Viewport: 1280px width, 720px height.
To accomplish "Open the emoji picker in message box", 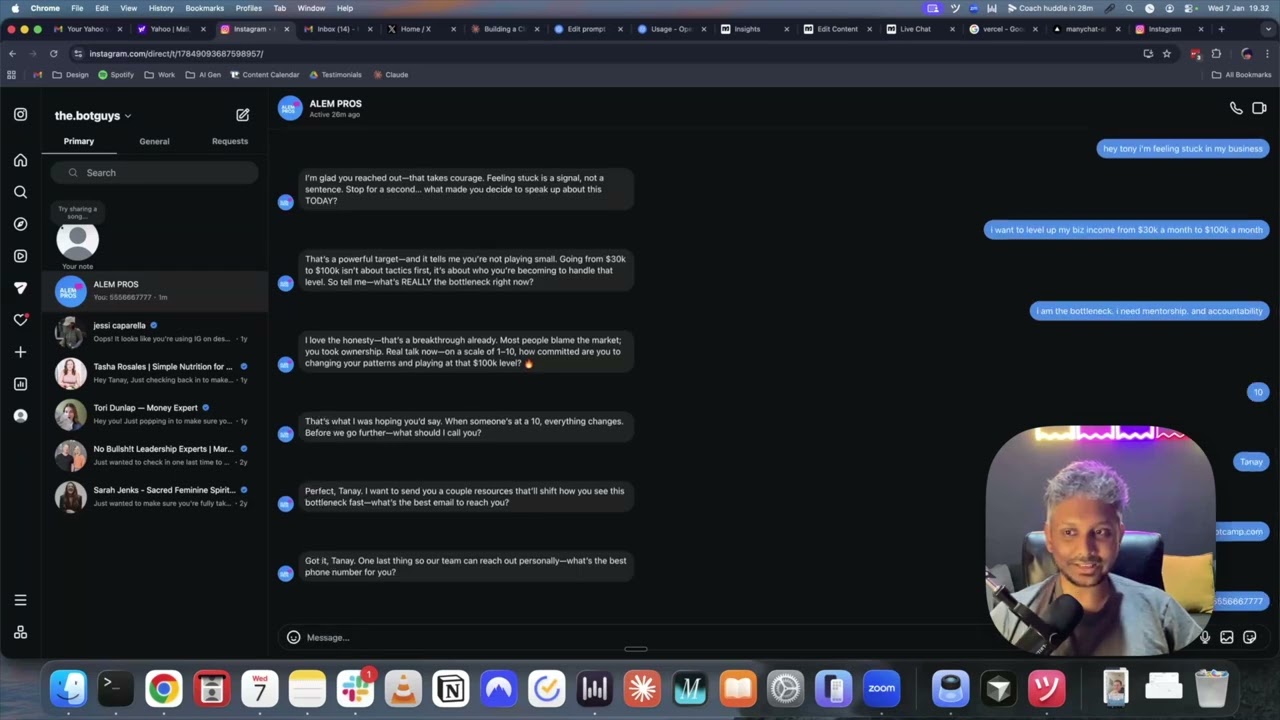I will [x=293, y=637].
